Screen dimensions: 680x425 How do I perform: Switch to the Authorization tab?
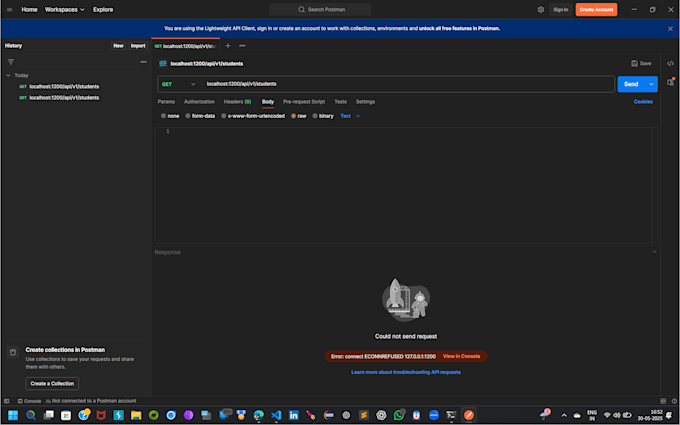199,101
